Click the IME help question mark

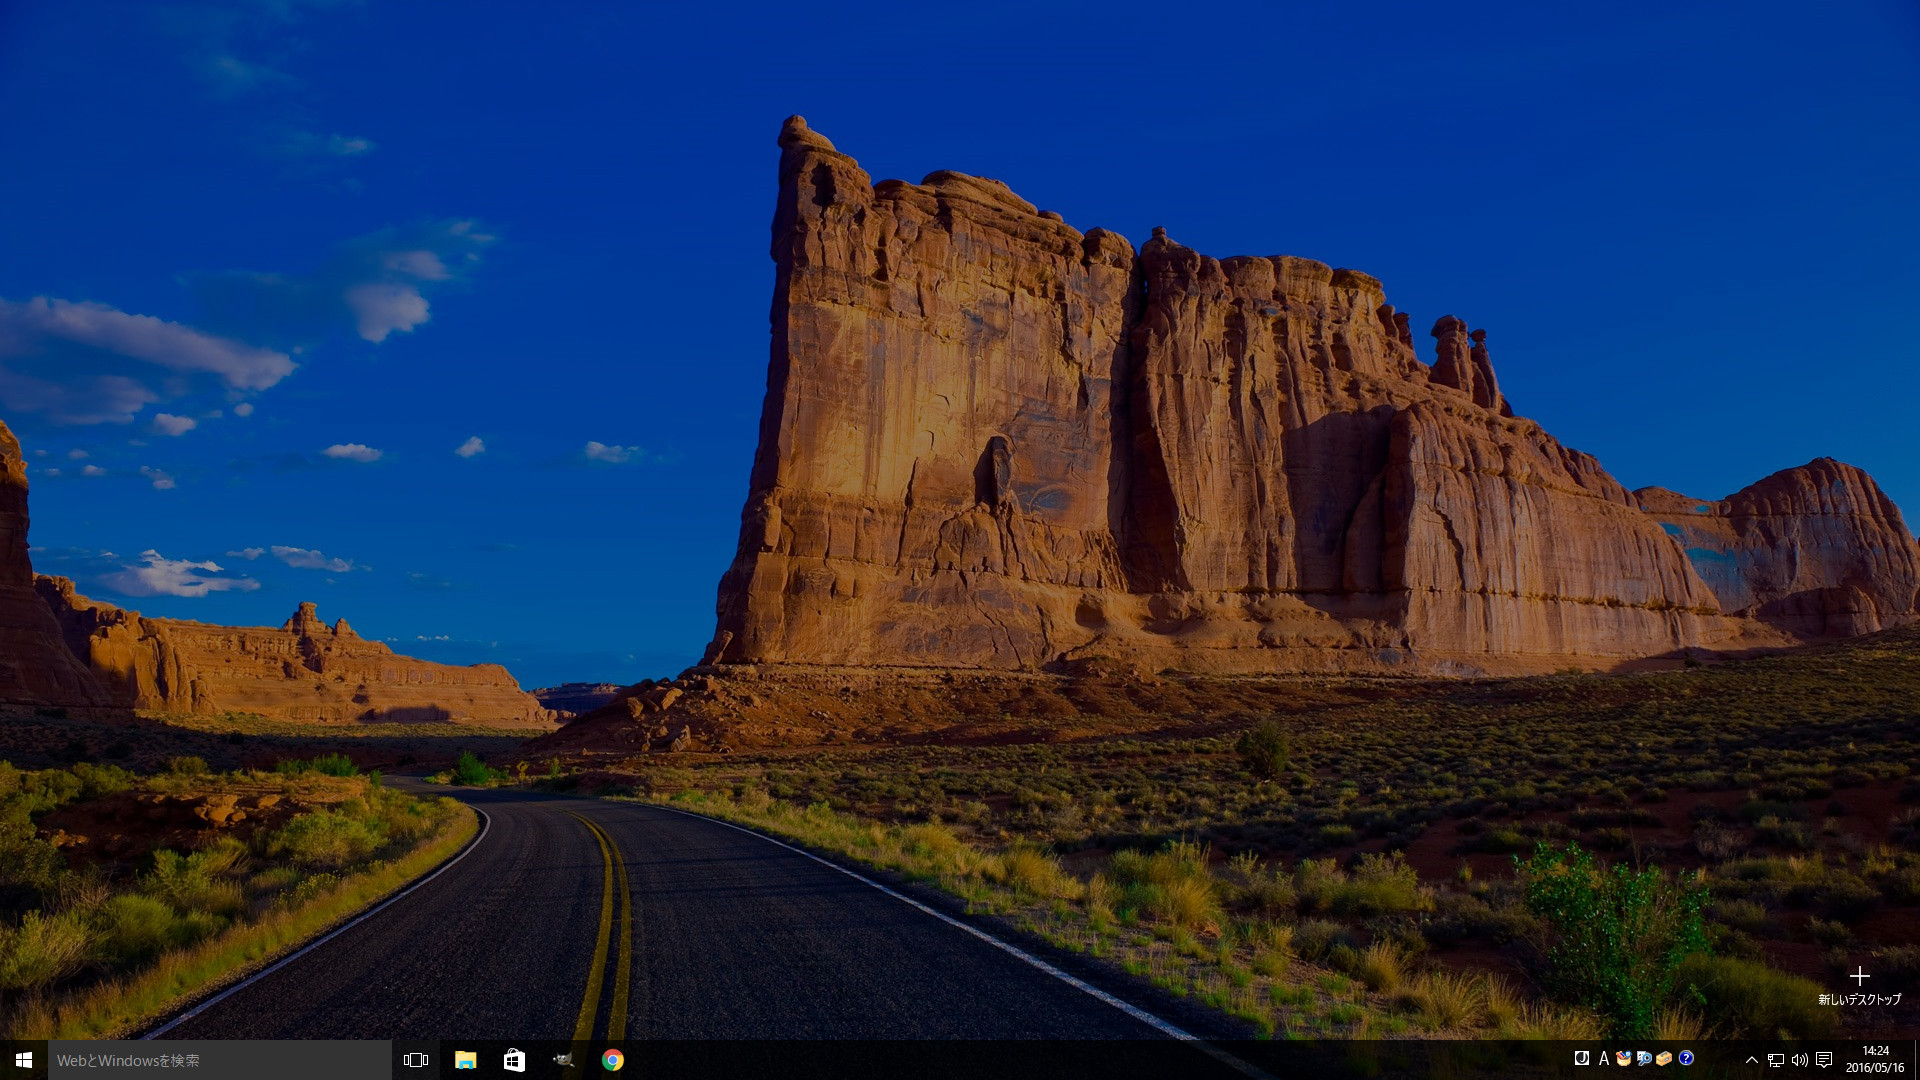point(1686,1058)
